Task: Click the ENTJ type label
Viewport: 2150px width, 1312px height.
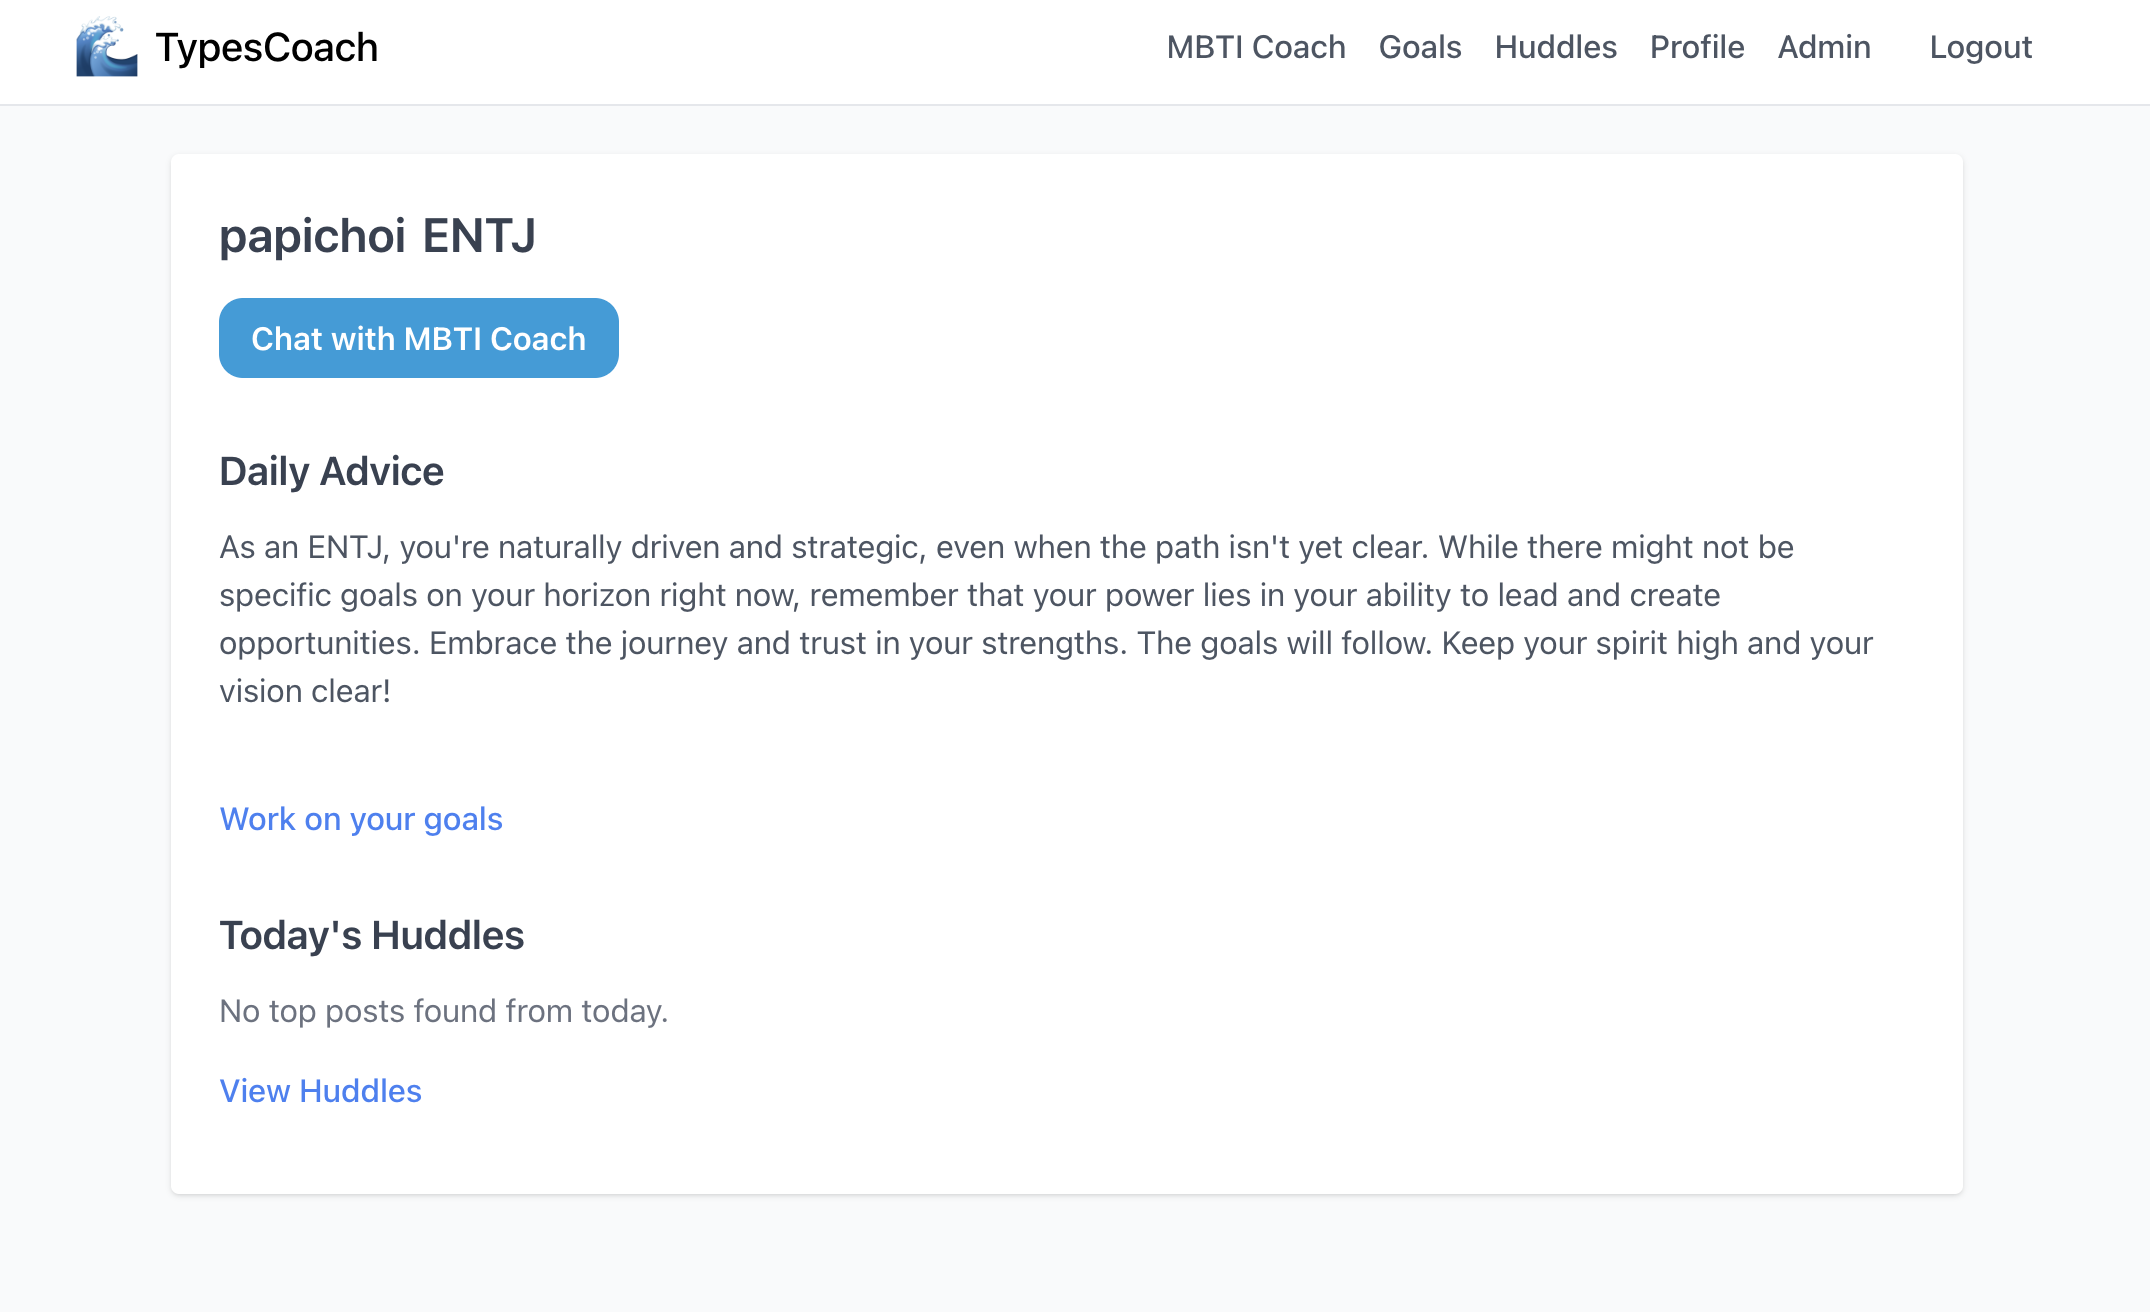Action: (x=479, y=236)
